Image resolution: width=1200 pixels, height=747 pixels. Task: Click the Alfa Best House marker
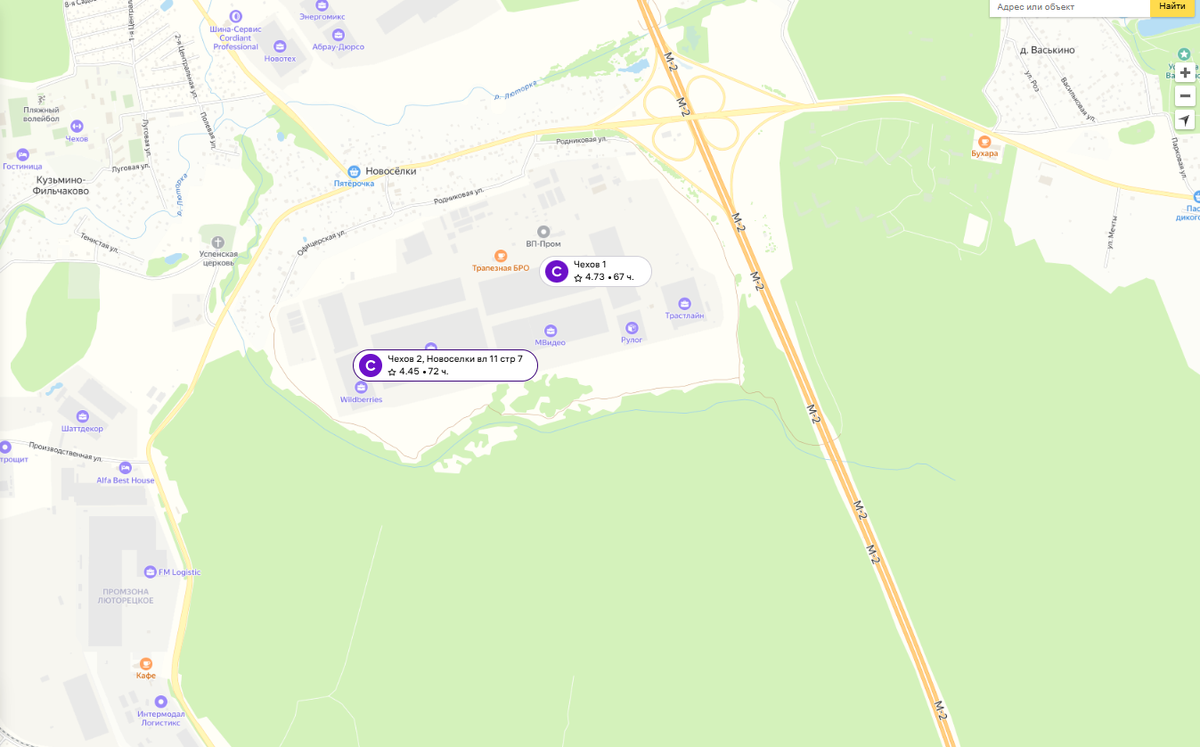[125, 468]
